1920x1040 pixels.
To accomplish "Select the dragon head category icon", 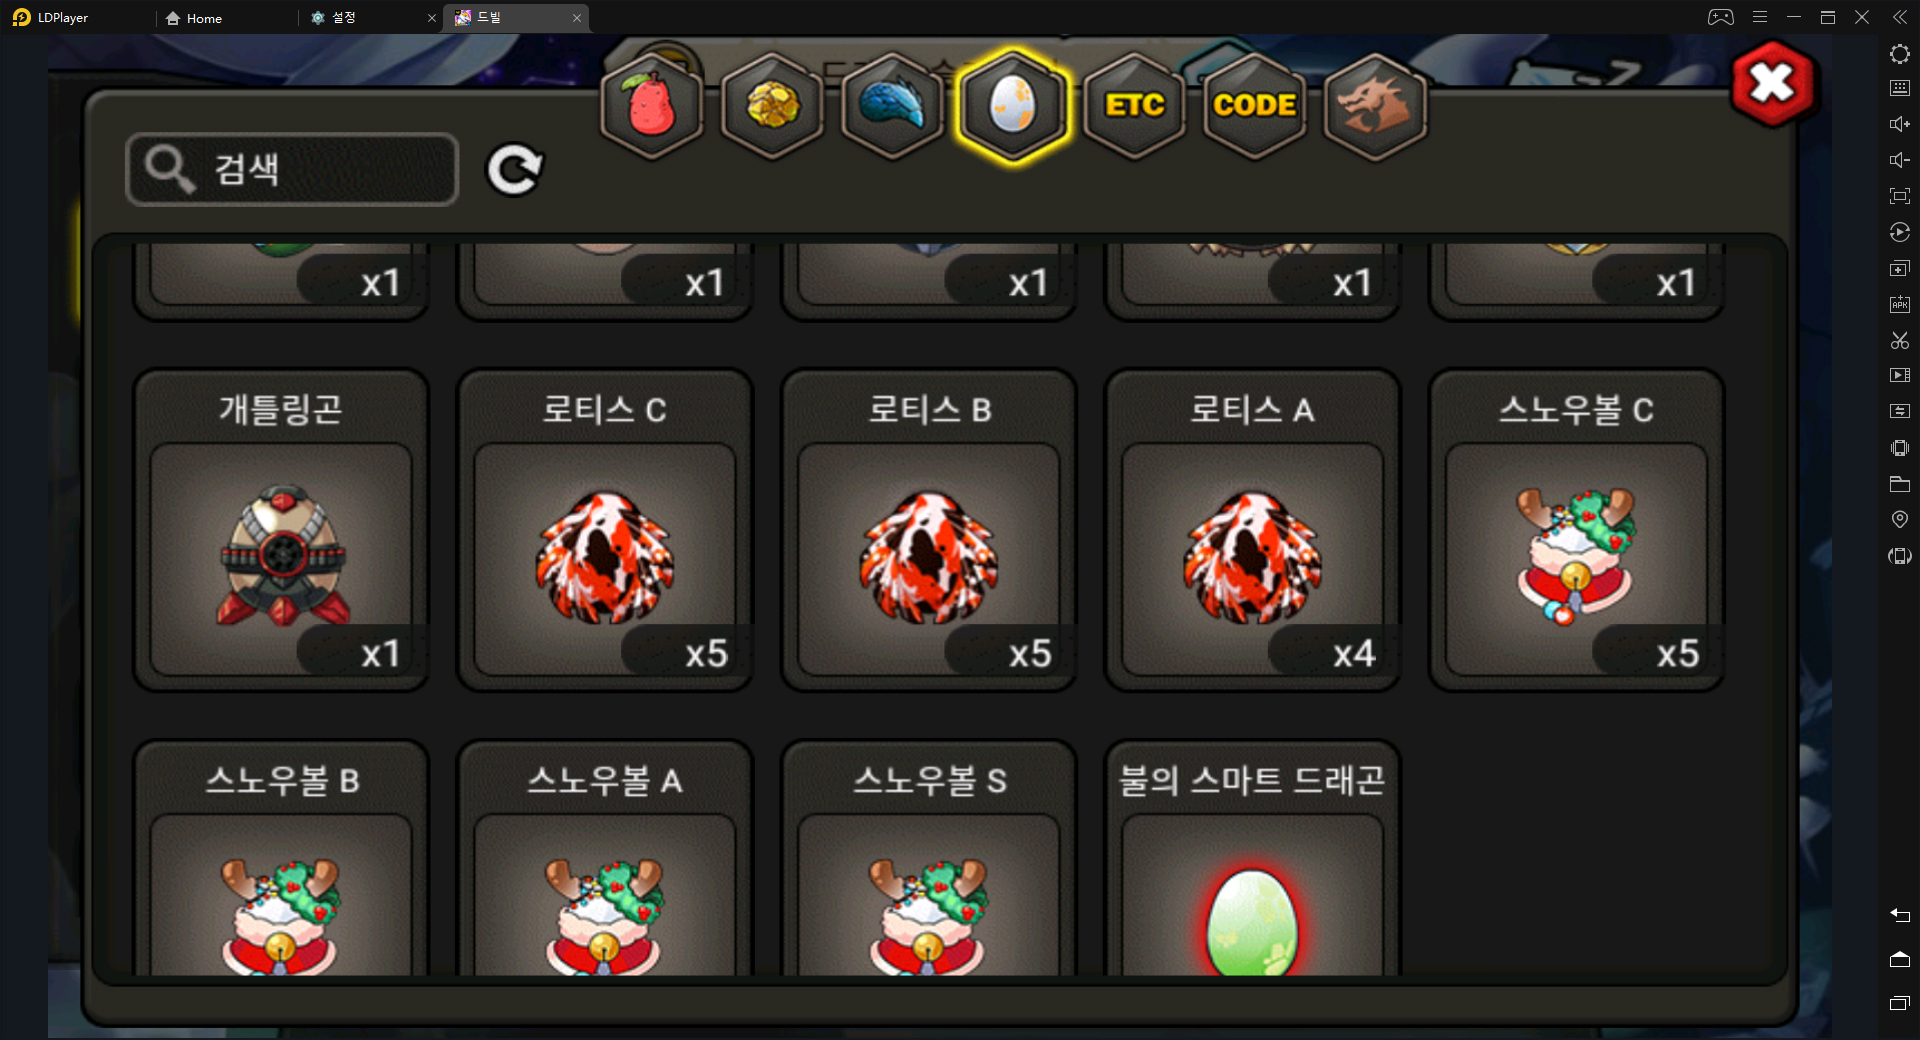I will pos(1375,105).
